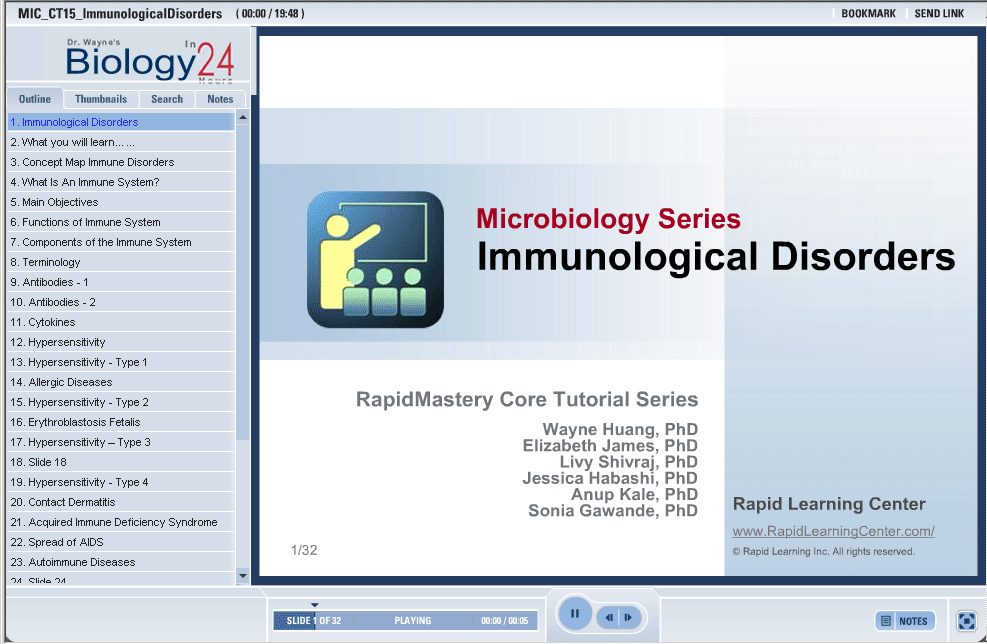987x644 pixels.
Task: Click the teacher blackboard icon on slide
Action: [375, 259]
